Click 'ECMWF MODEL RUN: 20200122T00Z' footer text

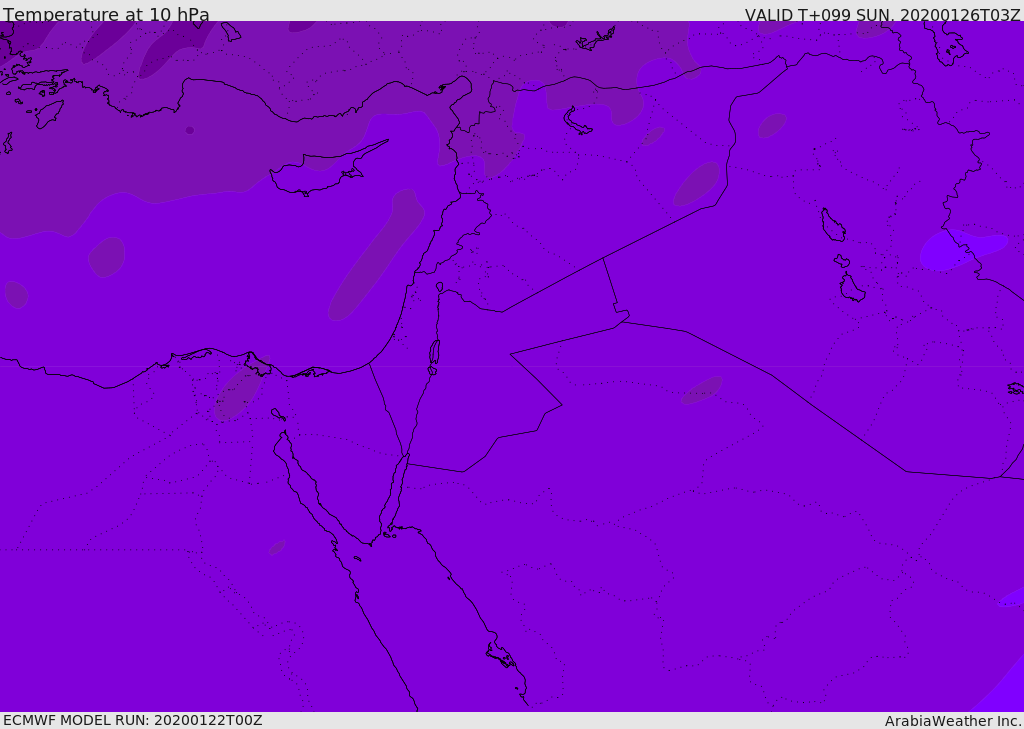coord(133,721)
